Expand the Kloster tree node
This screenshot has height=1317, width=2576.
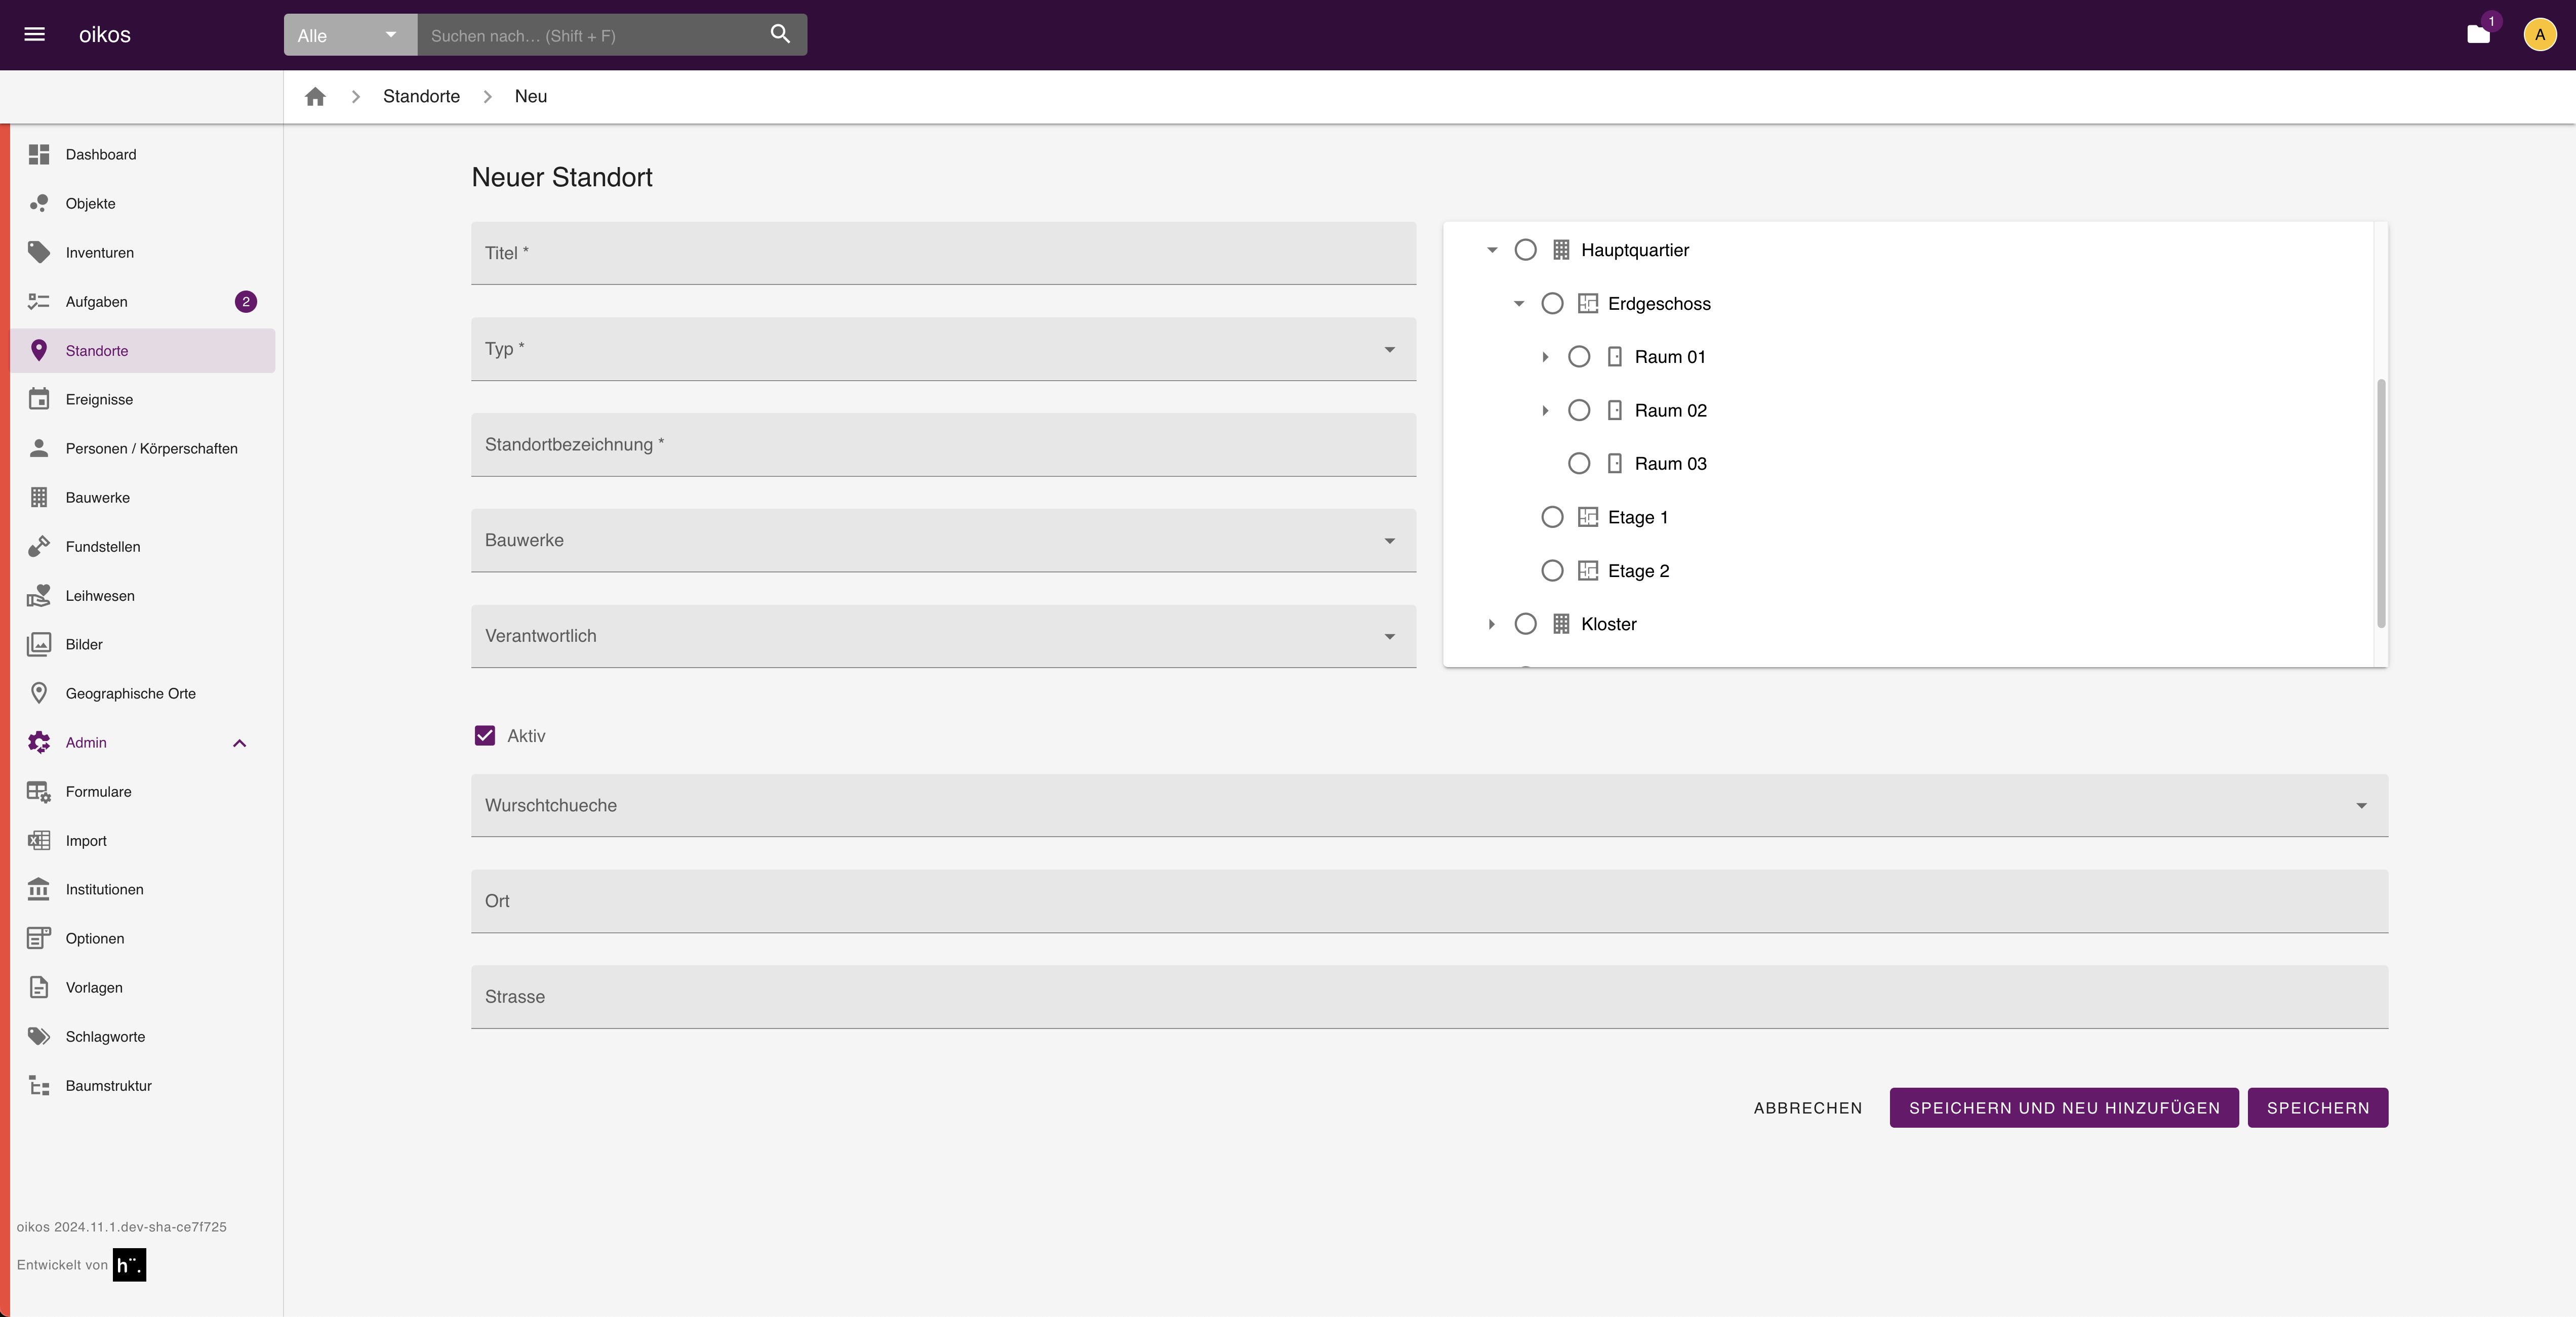[x=1492, y=624]
